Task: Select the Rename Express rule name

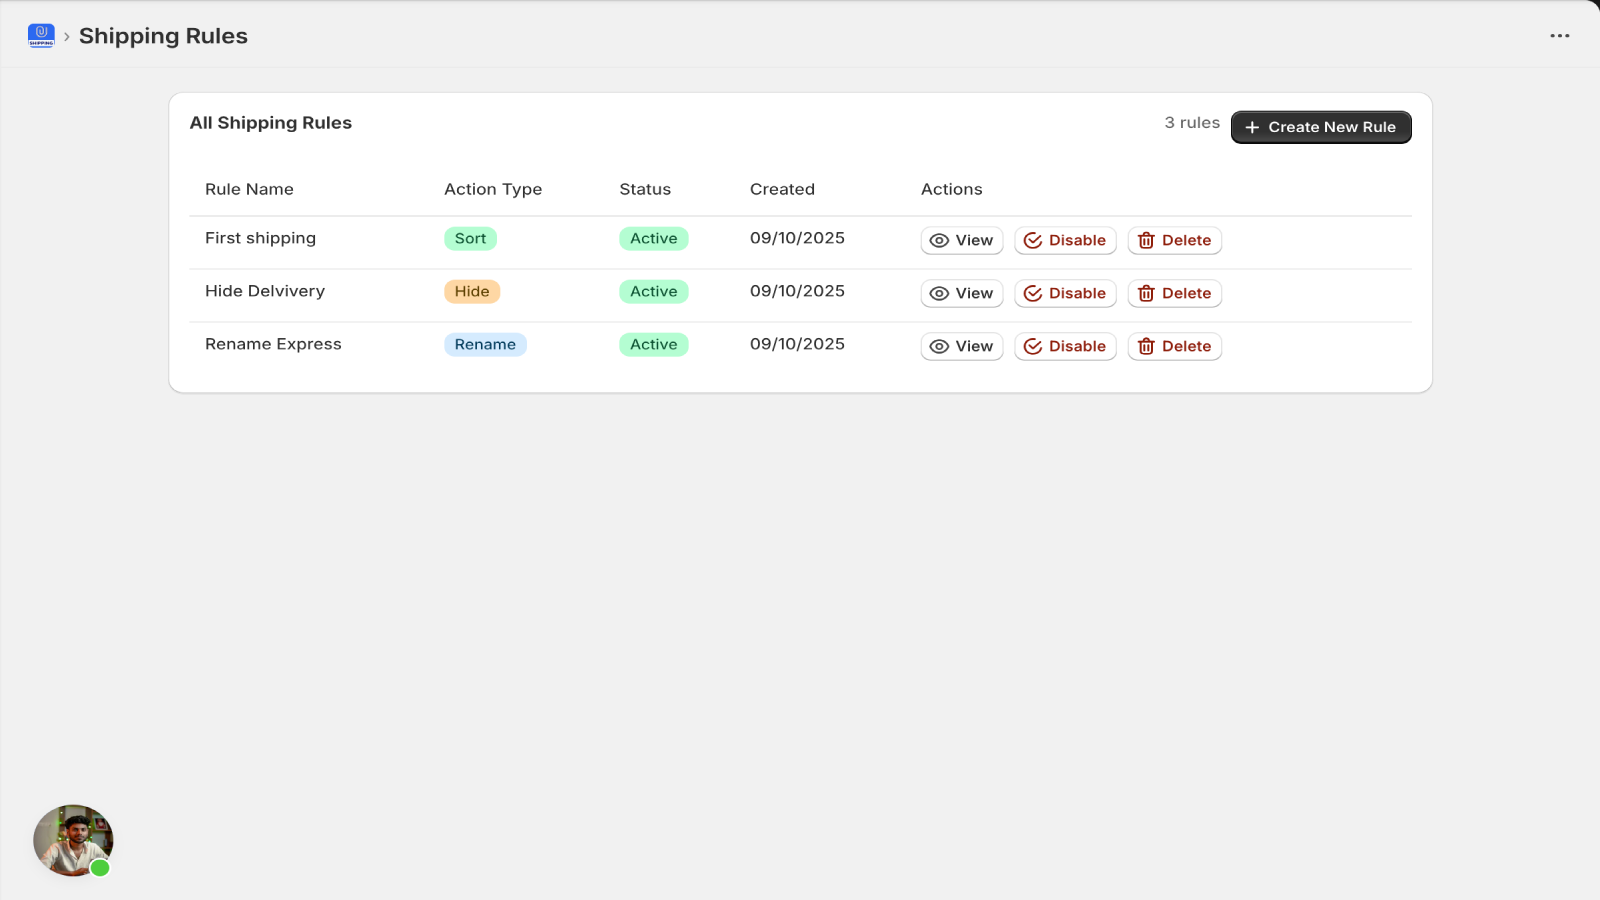Action: click(x=273, y=344)
